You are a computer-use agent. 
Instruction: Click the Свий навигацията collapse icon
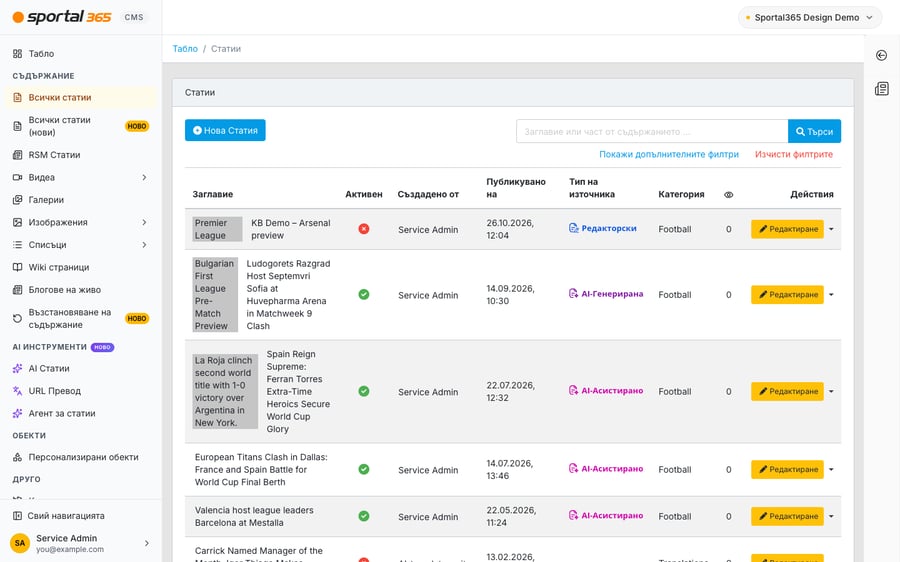(x=17, y=516)
